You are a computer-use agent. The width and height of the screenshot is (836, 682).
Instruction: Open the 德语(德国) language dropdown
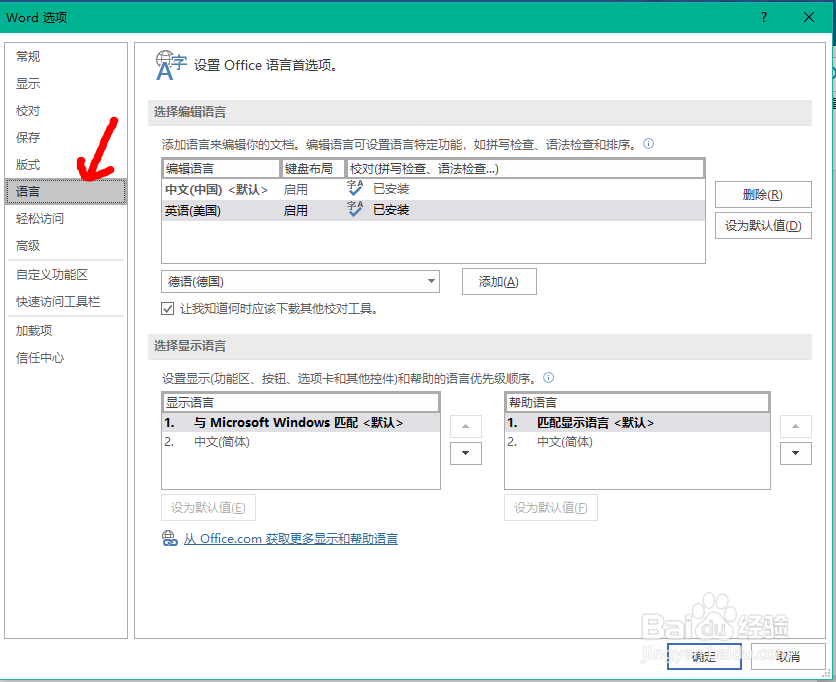coord(432,281)
